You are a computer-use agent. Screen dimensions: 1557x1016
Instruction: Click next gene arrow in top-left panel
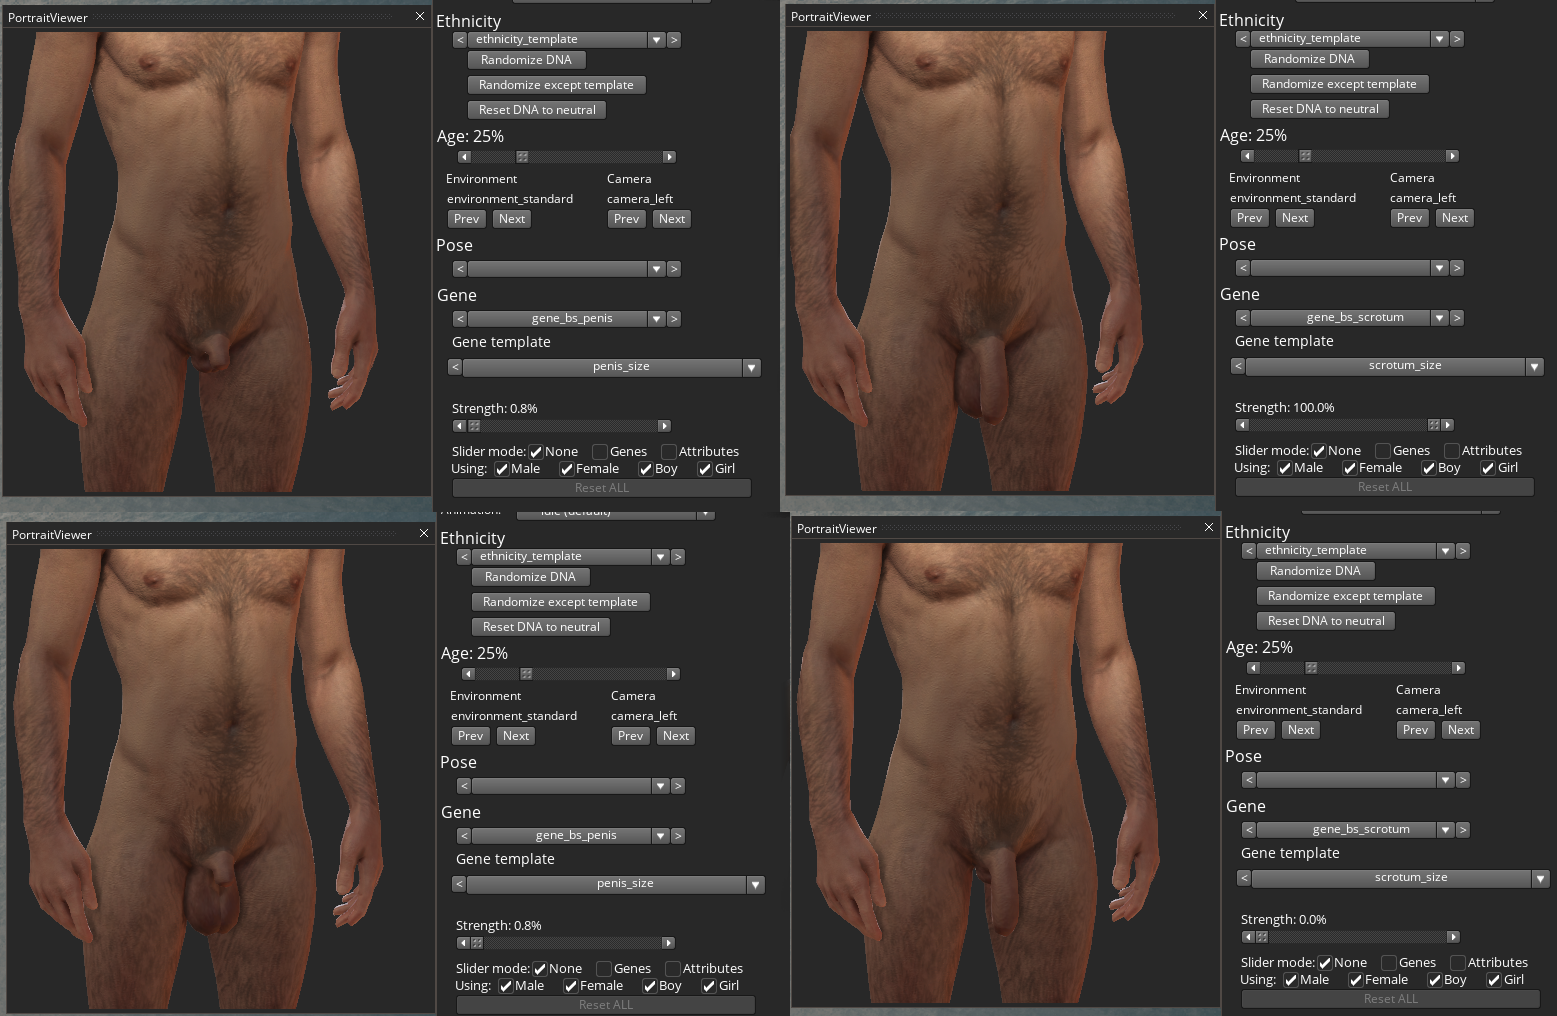pyautogui.click(x=674, y=319)
